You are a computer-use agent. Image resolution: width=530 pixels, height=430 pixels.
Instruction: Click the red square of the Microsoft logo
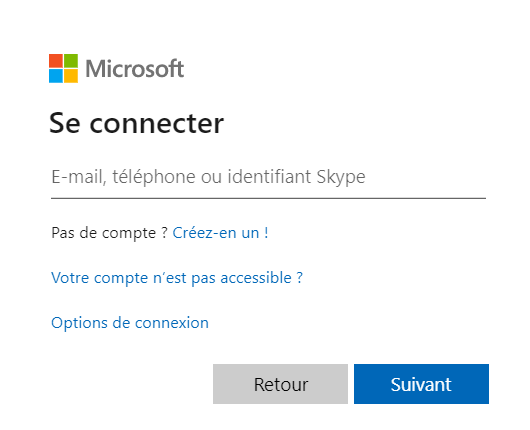(x=56, y=61)
